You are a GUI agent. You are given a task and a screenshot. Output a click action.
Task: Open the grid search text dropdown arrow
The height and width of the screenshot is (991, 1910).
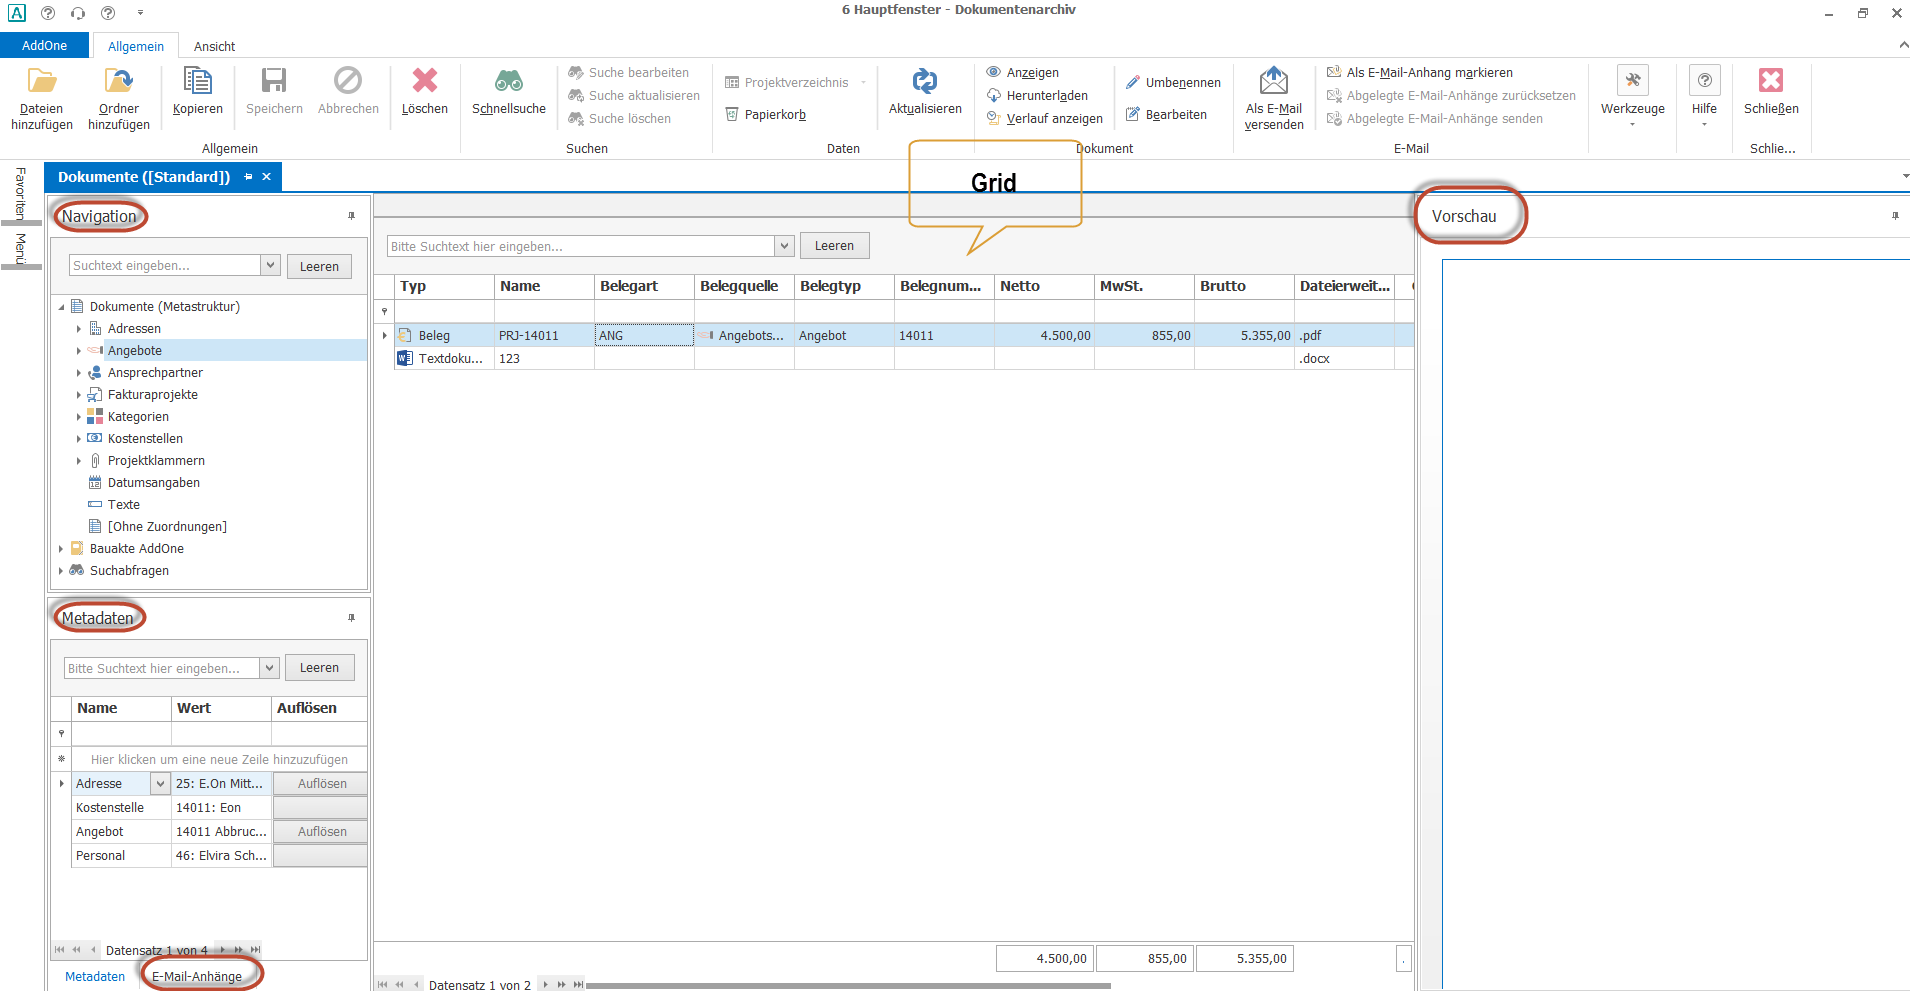(784, 246)
